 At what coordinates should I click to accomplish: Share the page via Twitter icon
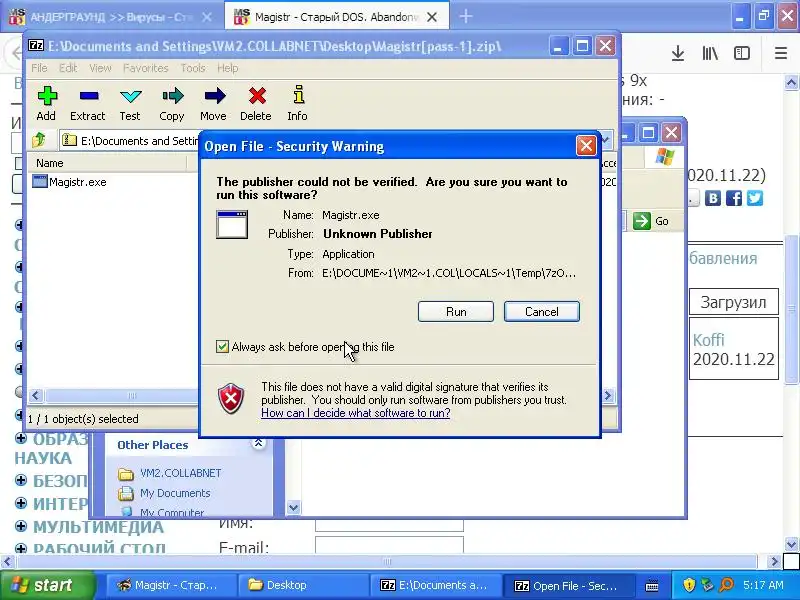[755, 198]
